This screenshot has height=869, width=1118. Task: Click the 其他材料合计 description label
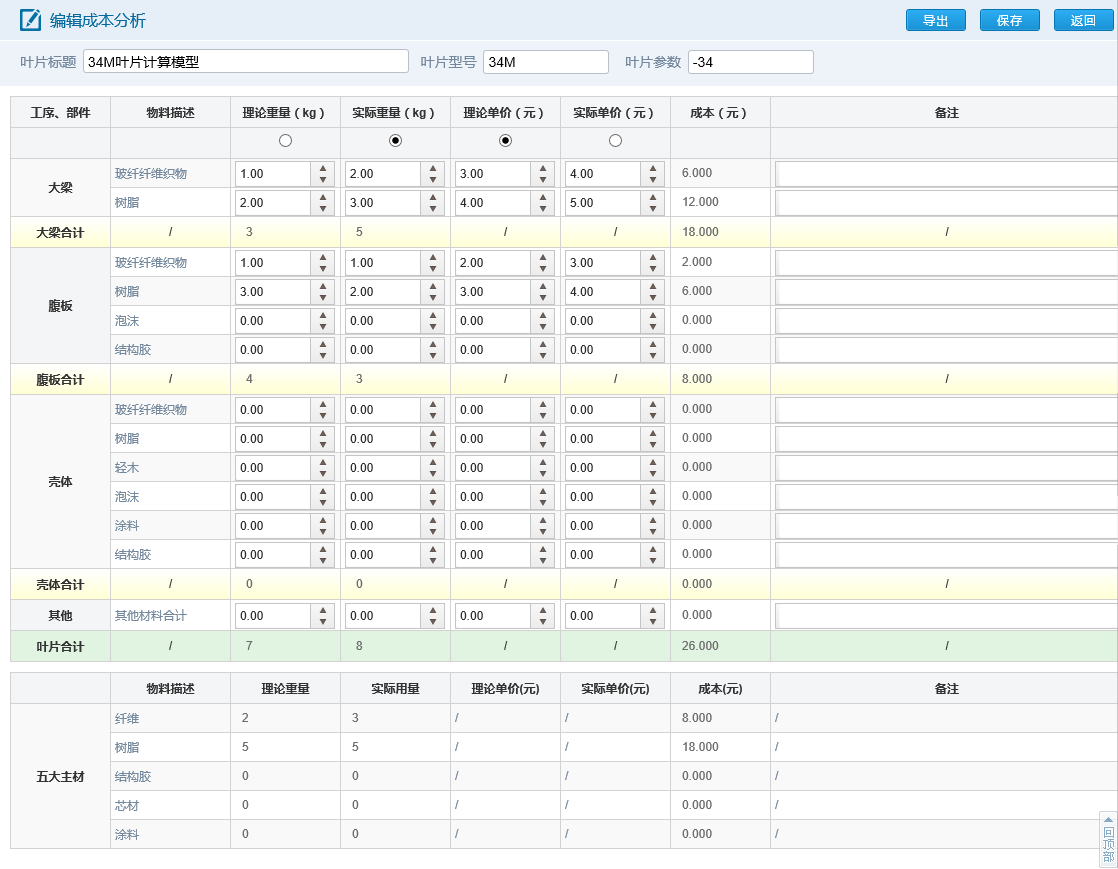click(x=150, y=615)
